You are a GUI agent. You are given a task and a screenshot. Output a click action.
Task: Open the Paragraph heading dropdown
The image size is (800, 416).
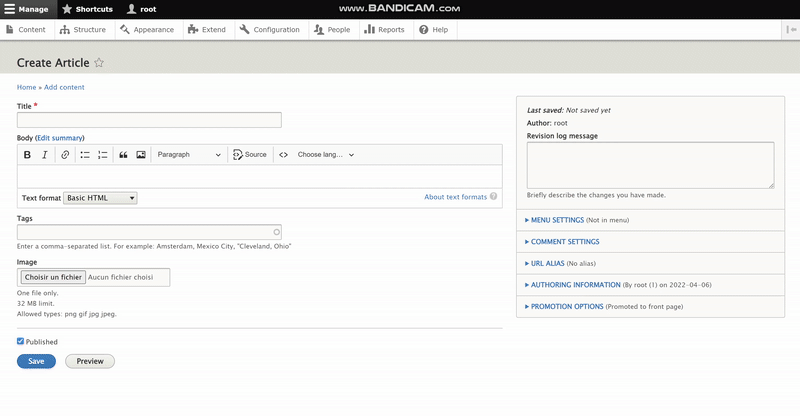[x=189, y=155]
